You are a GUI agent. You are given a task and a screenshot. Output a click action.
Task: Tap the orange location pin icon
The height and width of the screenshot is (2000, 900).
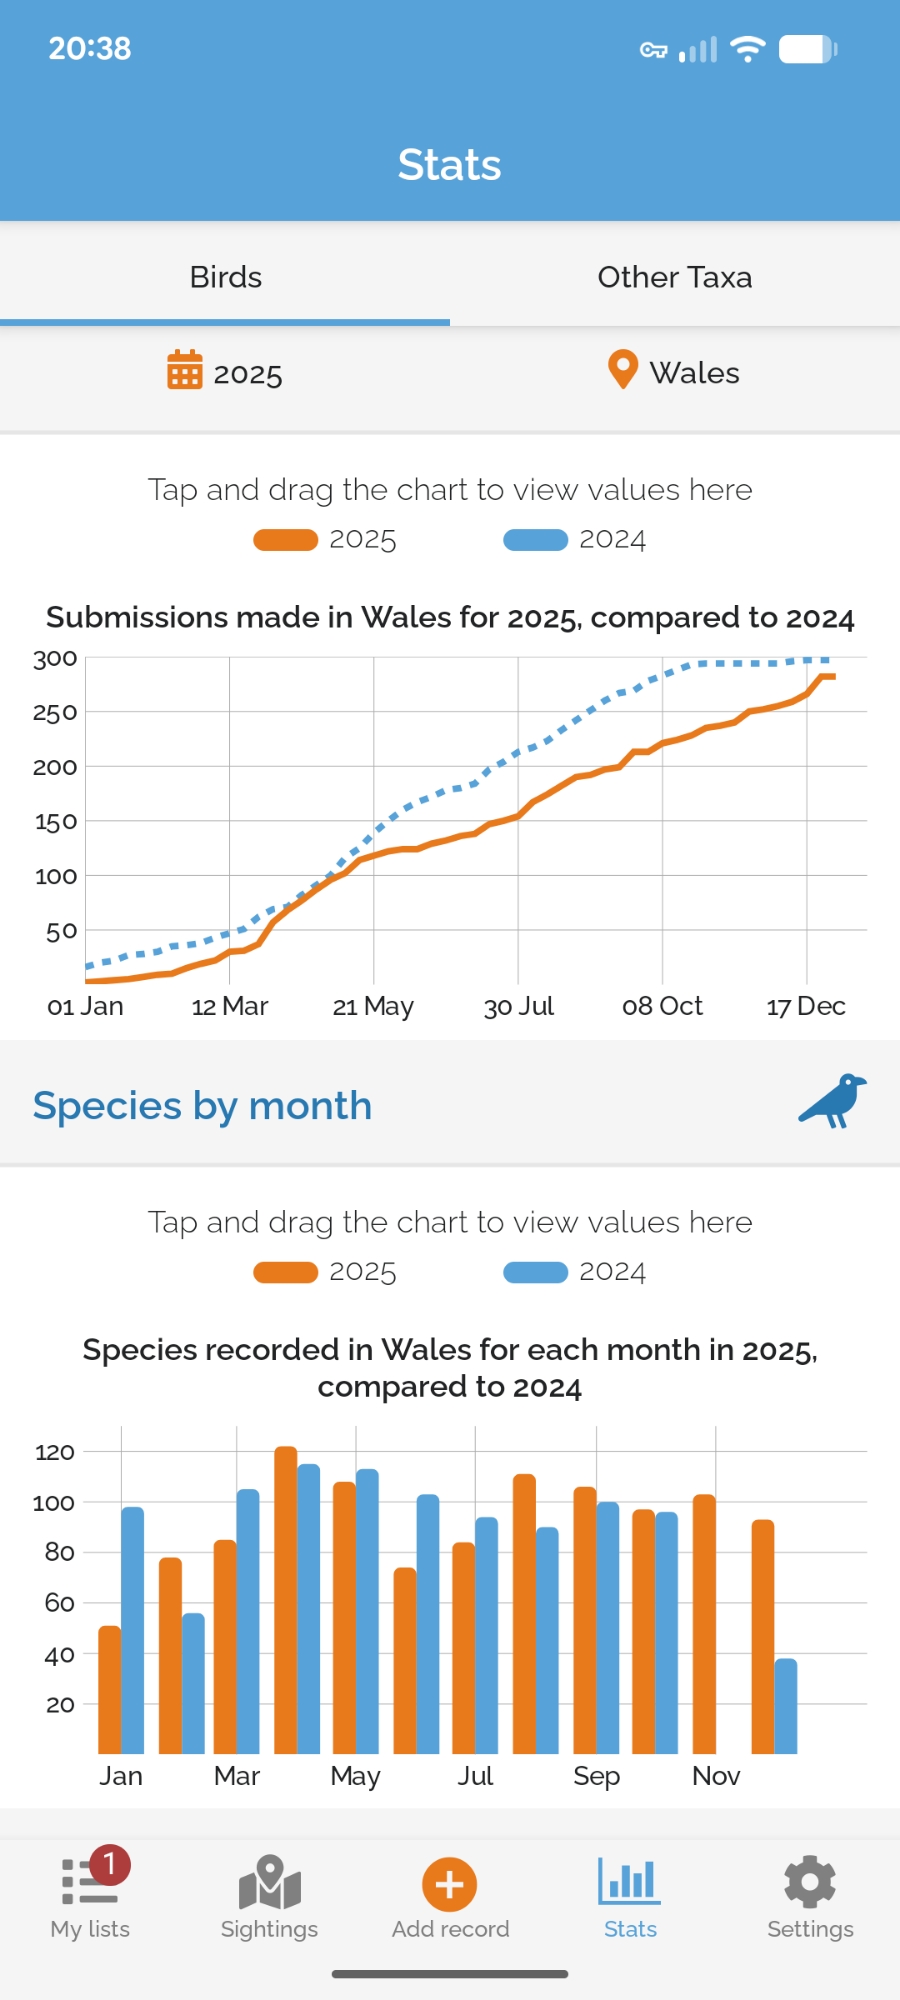(623, 370)
